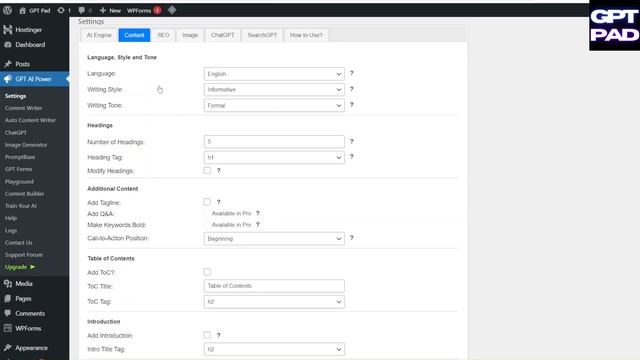Screen dimensions: 640x360
Task: Click the Hostinger sidebar icon
Action: pos(7,29)
